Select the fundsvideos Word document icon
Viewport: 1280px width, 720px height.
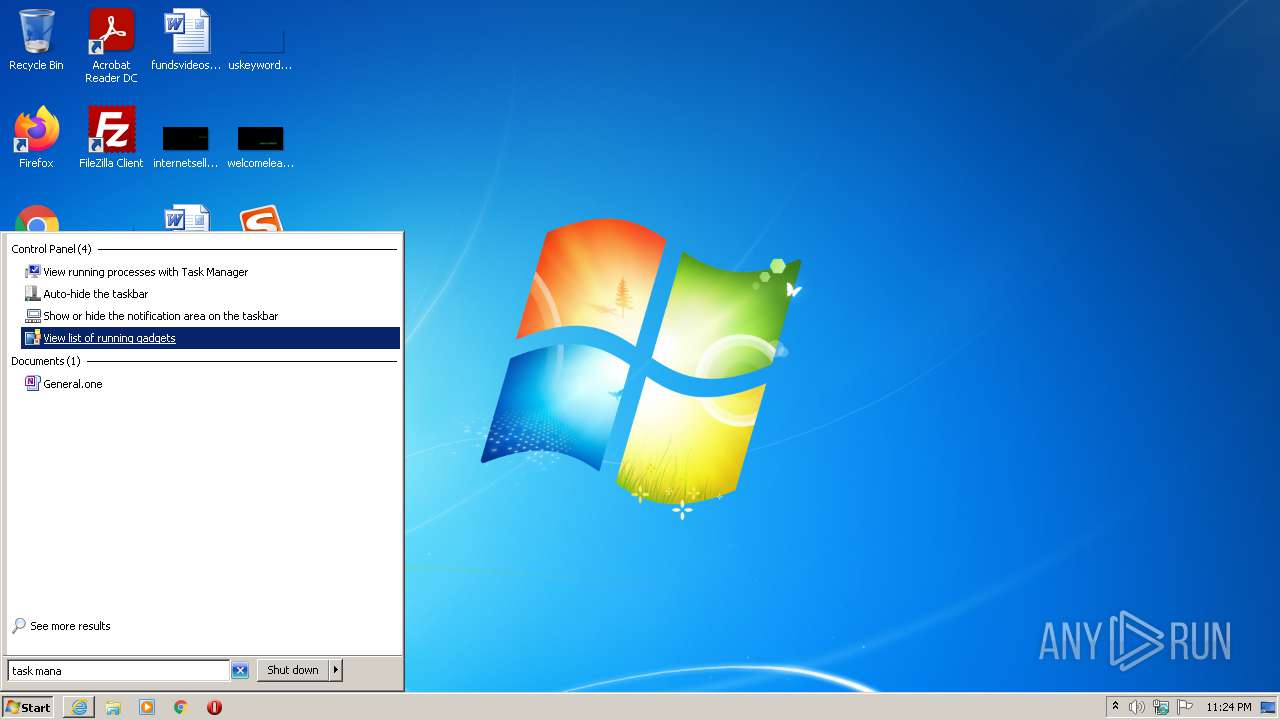pos(186,40)
